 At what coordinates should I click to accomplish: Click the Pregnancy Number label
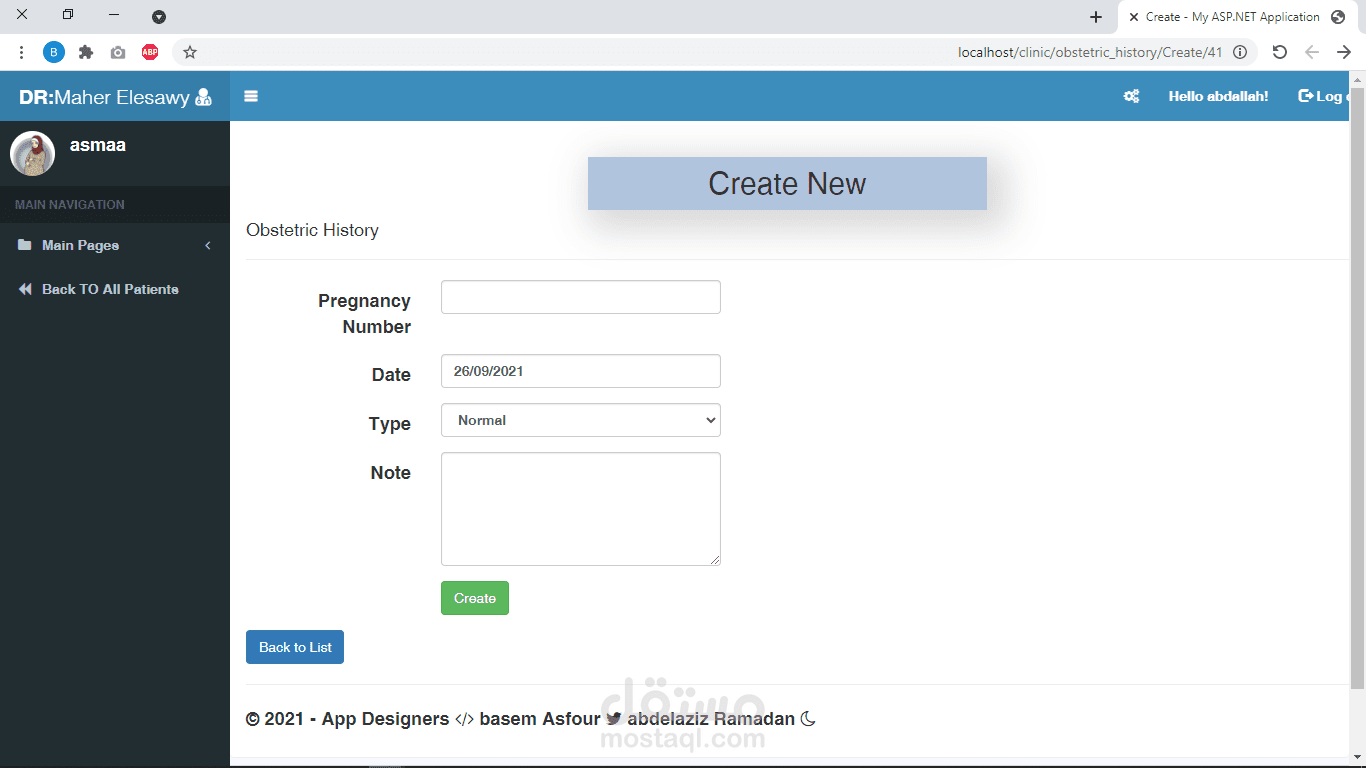[x=364, y=314]
